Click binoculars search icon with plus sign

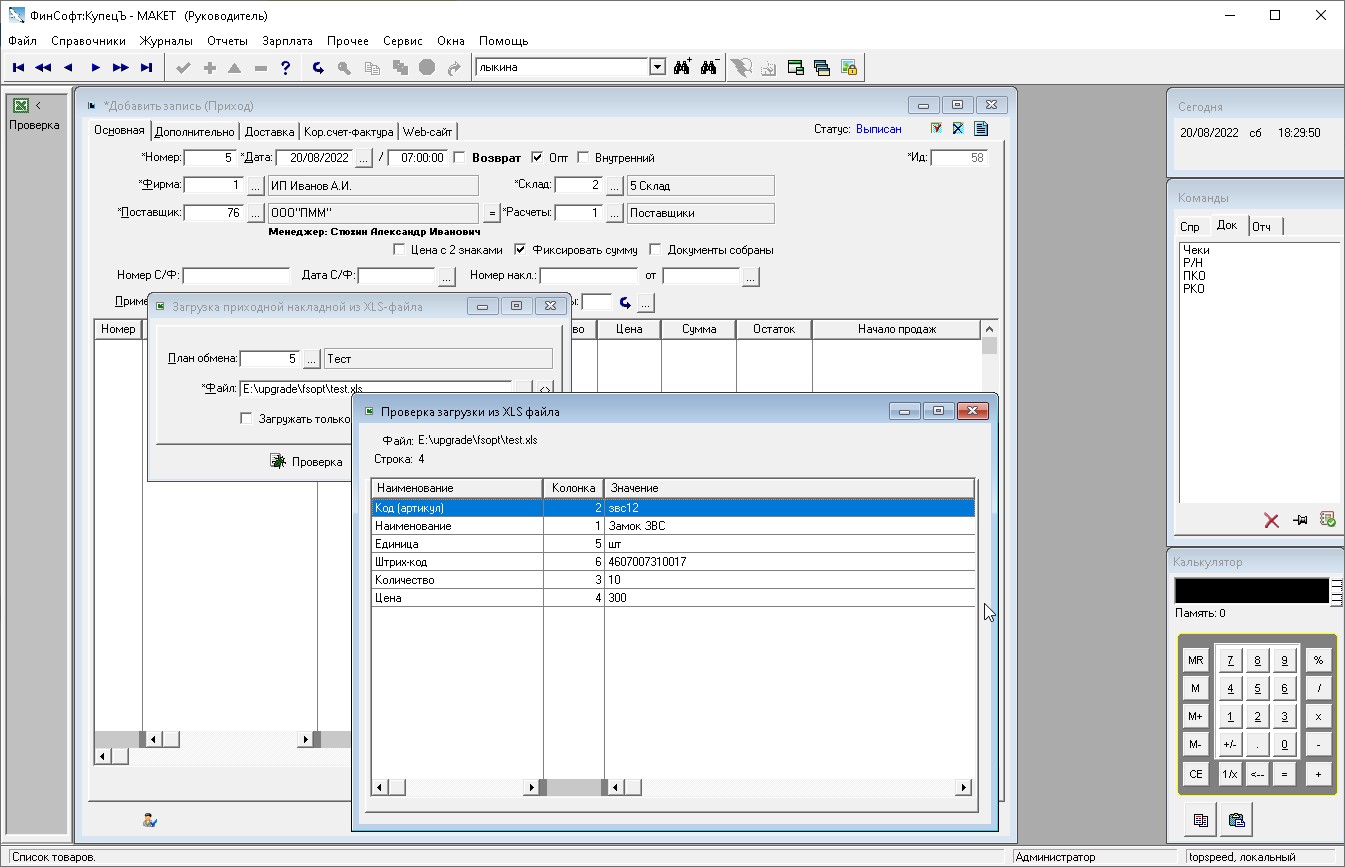click(x=683, y=68)
